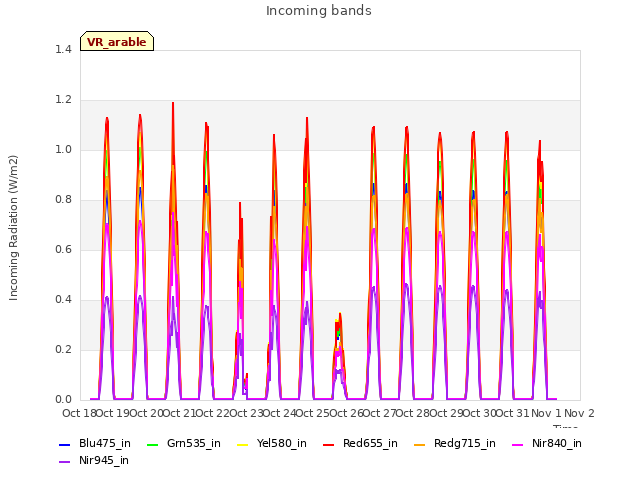Click the Nov 1 x-axis tick label
640x480 pixels.
pos(546,413)
